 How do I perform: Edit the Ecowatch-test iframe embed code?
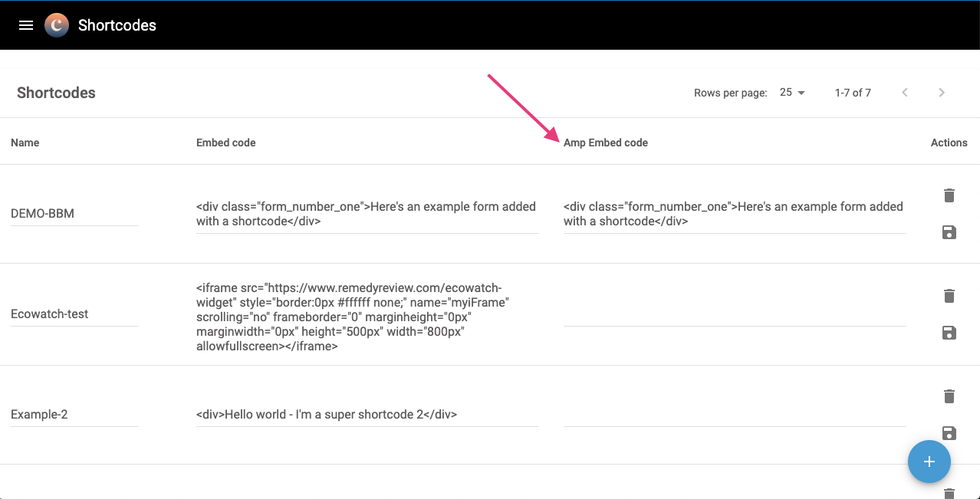[x=367, y=317]
